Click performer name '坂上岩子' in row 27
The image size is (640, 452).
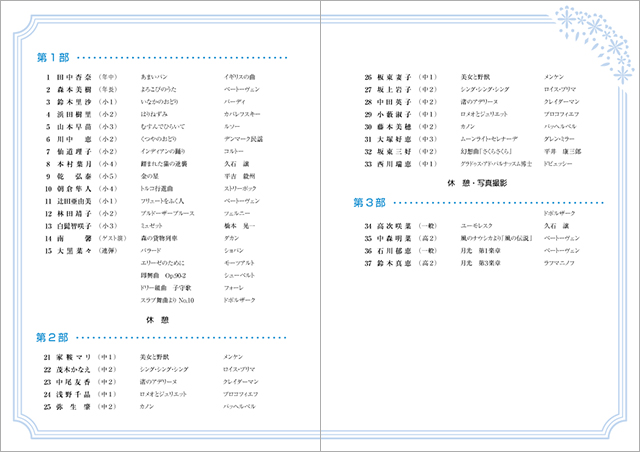394,90
